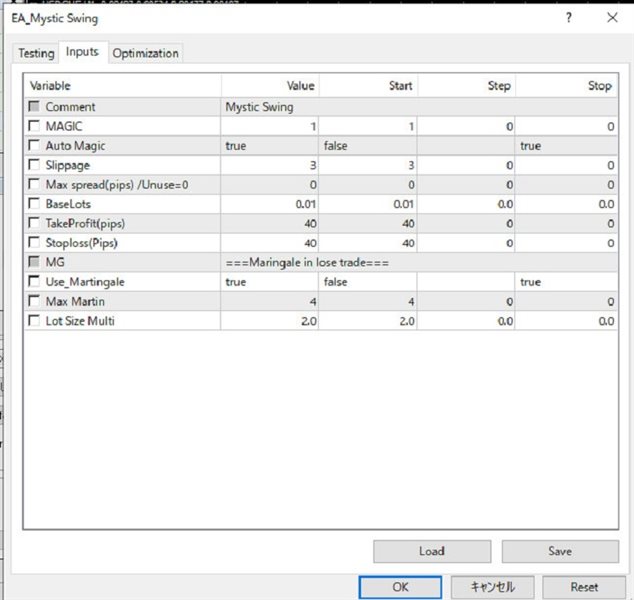Select the Max spread Value cell

click(270, 184)
